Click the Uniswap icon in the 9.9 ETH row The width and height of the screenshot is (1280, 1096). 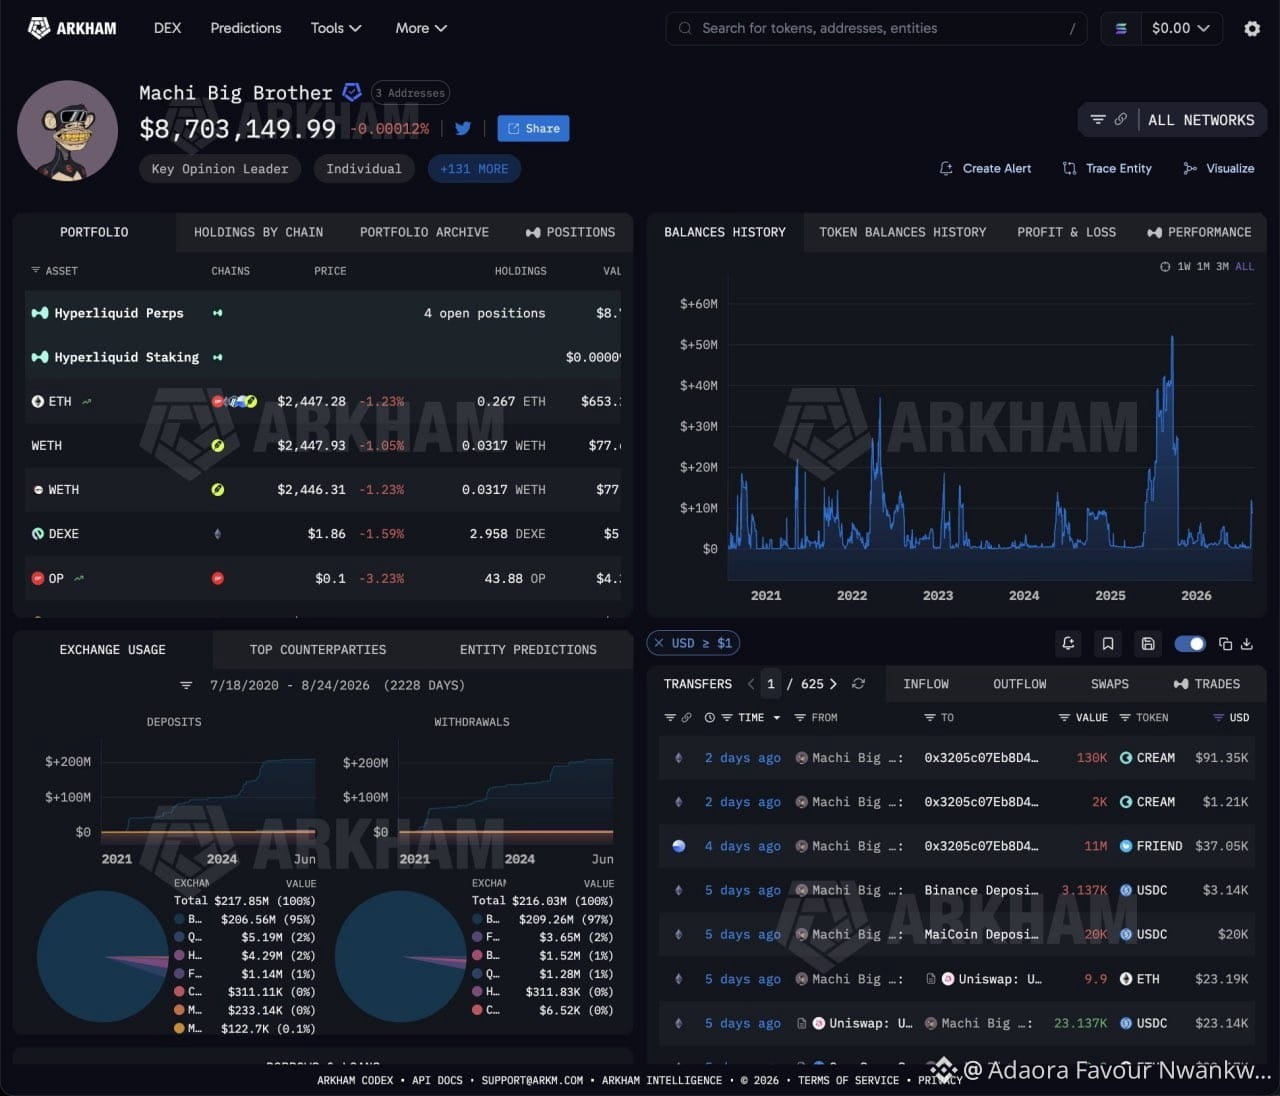pyautogui.click(x=948, y=979)
